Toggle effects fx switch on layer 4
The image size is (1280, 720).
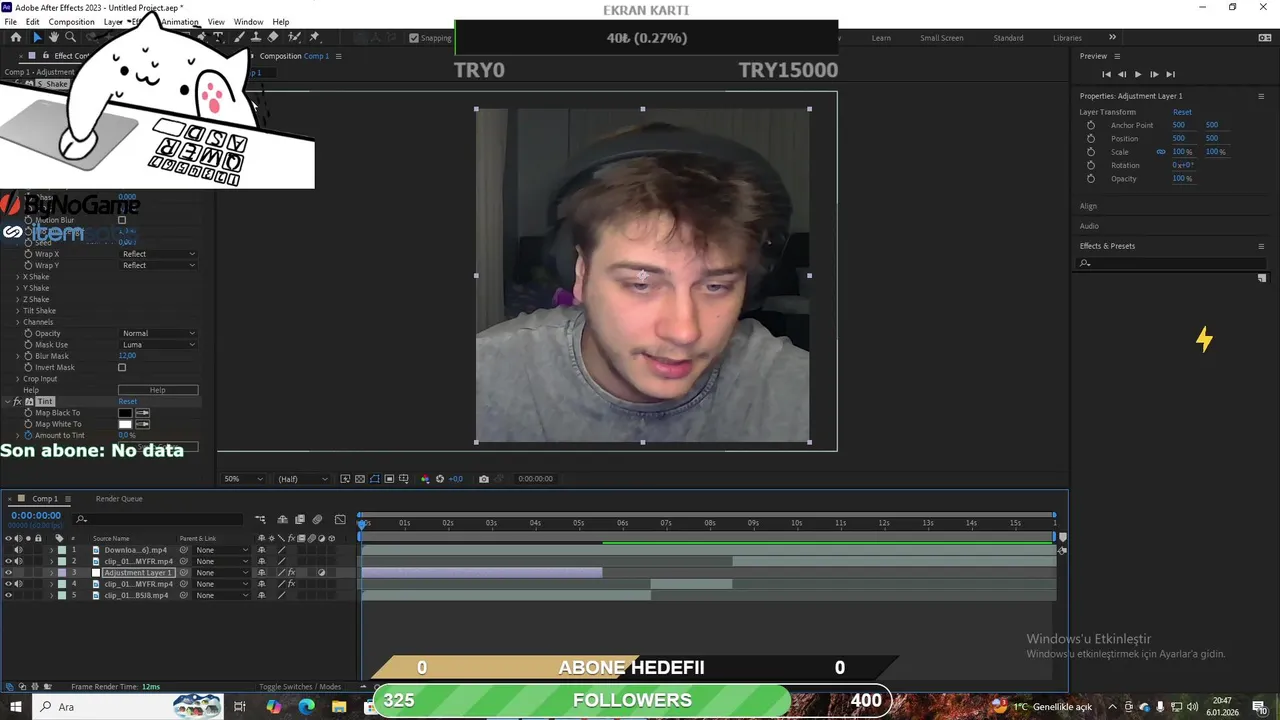click(x=291, y=584)
